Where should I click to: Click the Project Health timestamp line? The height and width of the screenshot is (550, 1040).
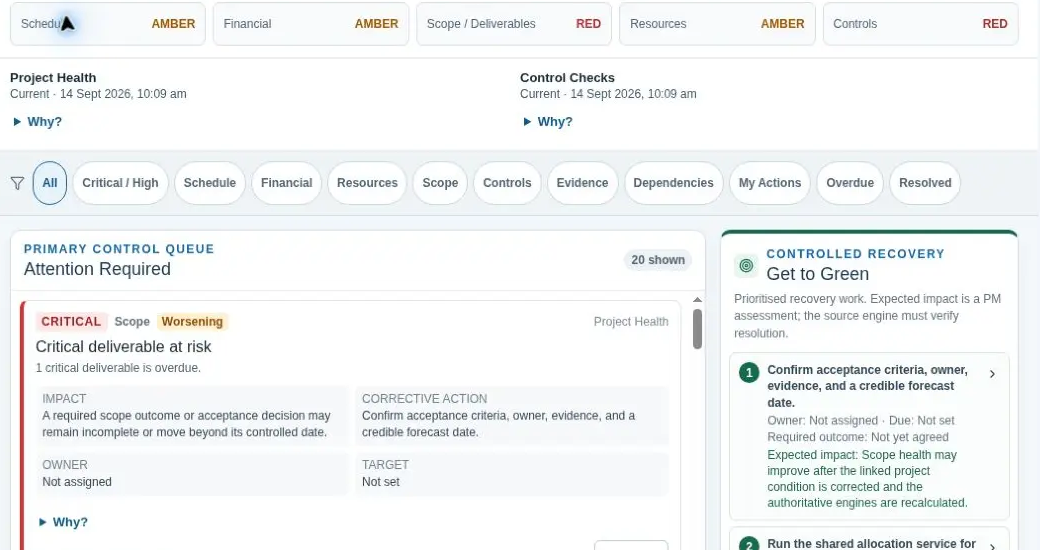[98, 94]
